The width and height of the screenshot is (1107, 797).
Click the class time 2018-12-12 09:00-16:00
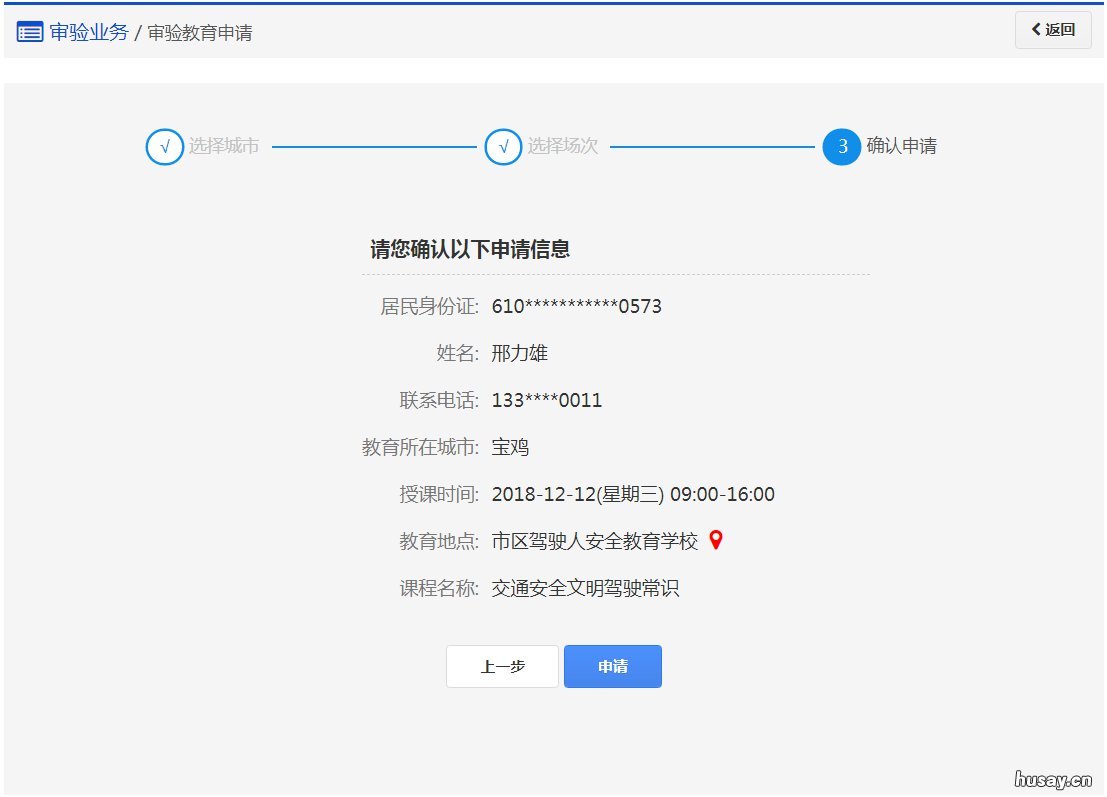coord(633,495)
